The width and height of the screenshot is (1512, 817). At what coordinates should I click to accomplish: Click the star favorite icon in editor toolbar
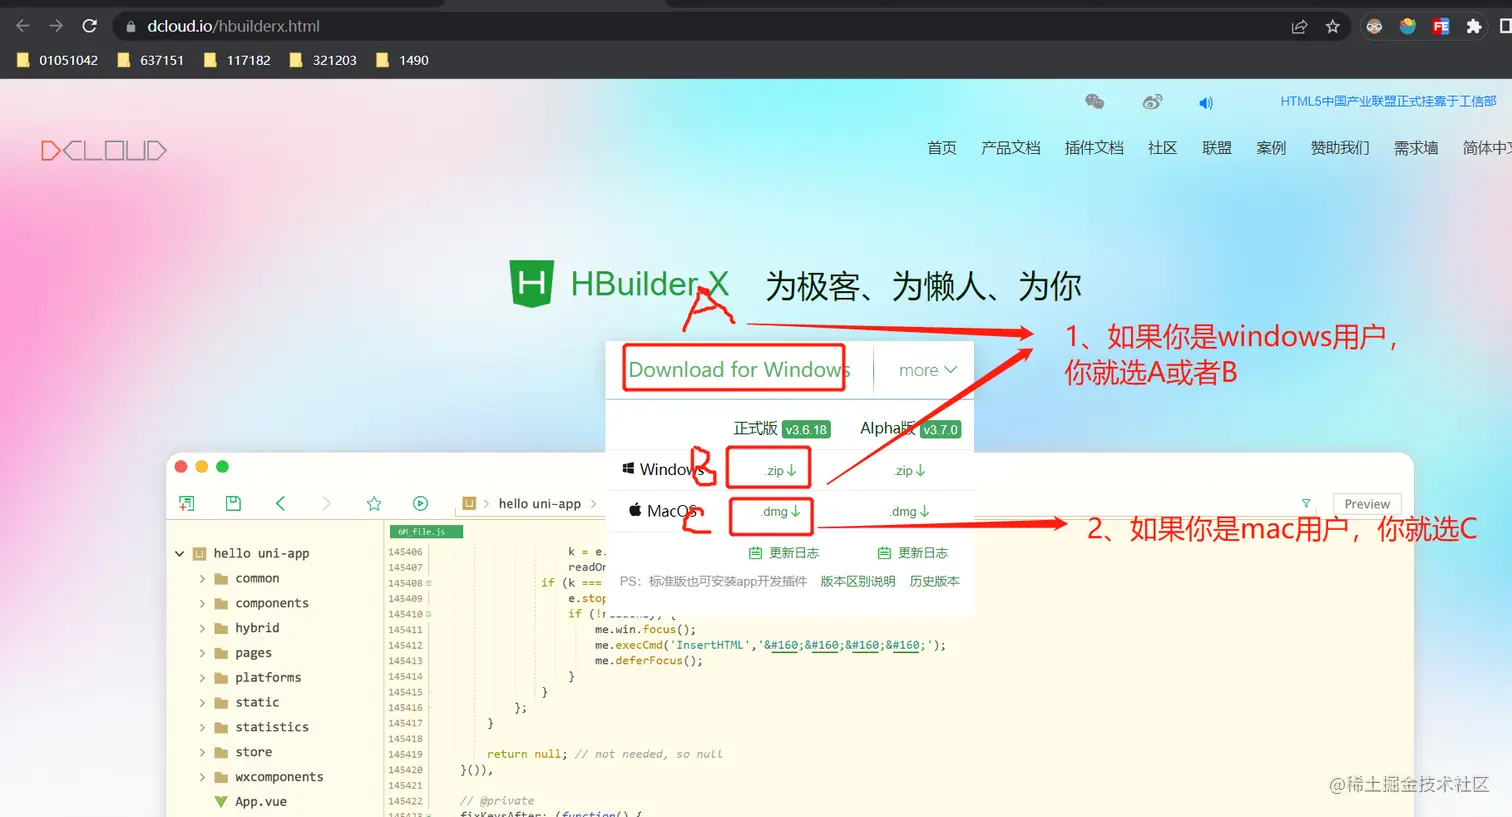pyautogui.click(x=374, y=503)
